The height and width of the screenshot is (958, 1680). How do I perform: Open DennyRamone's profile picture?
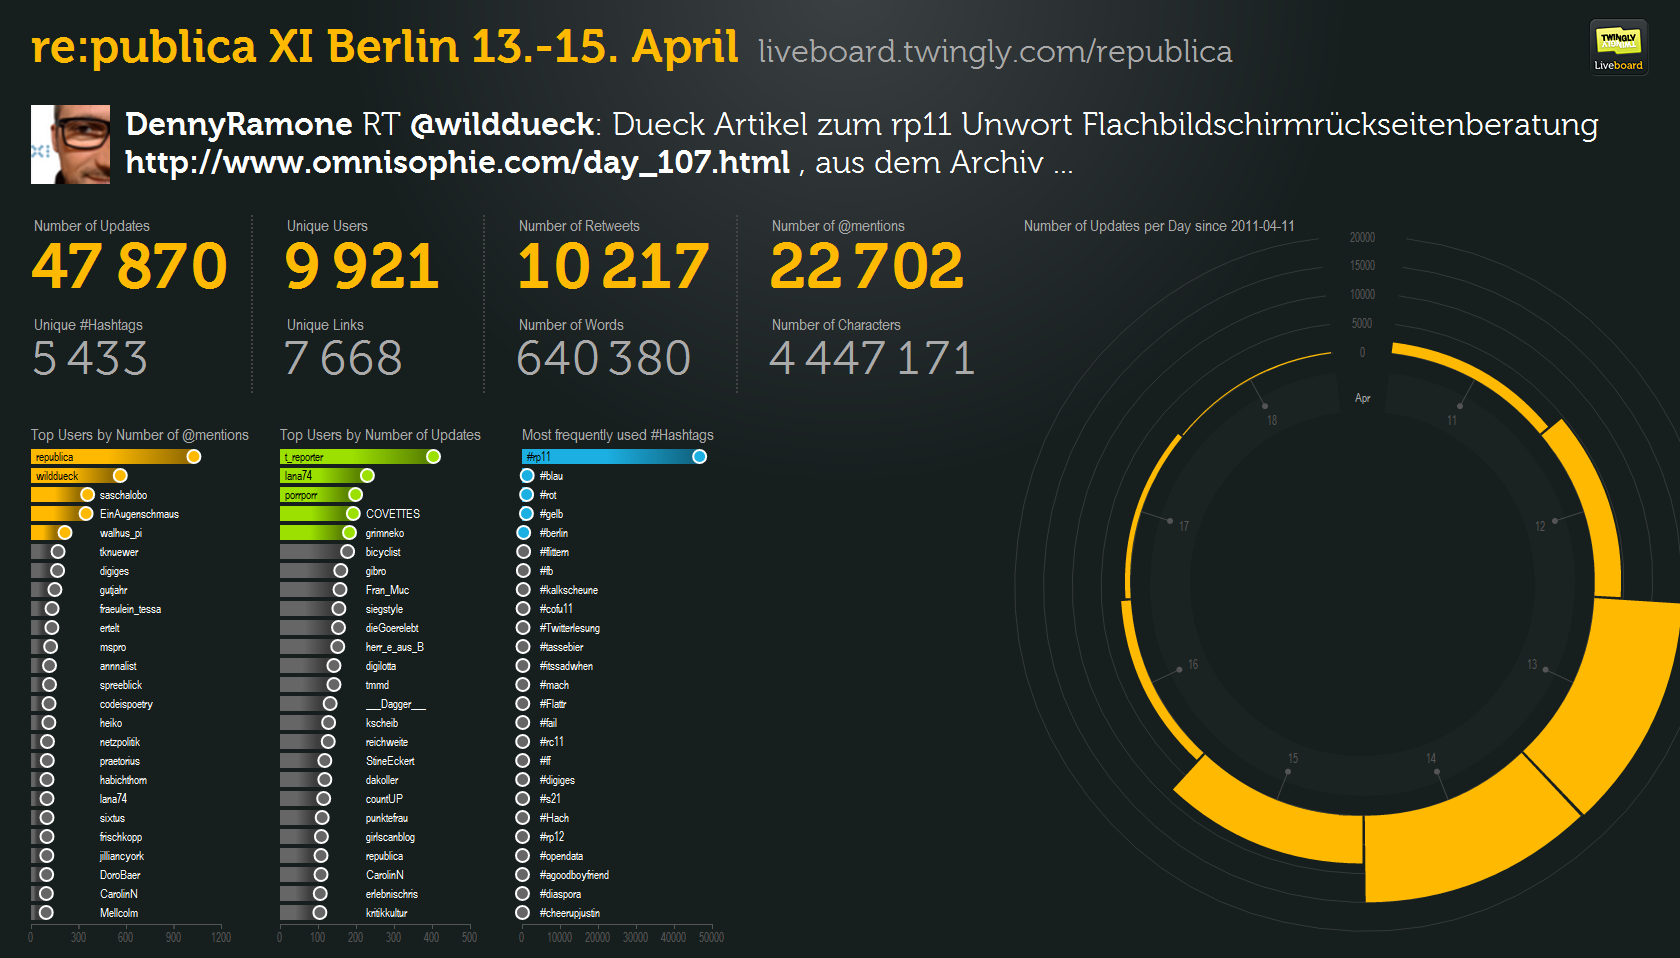click(x=70, y=144)
